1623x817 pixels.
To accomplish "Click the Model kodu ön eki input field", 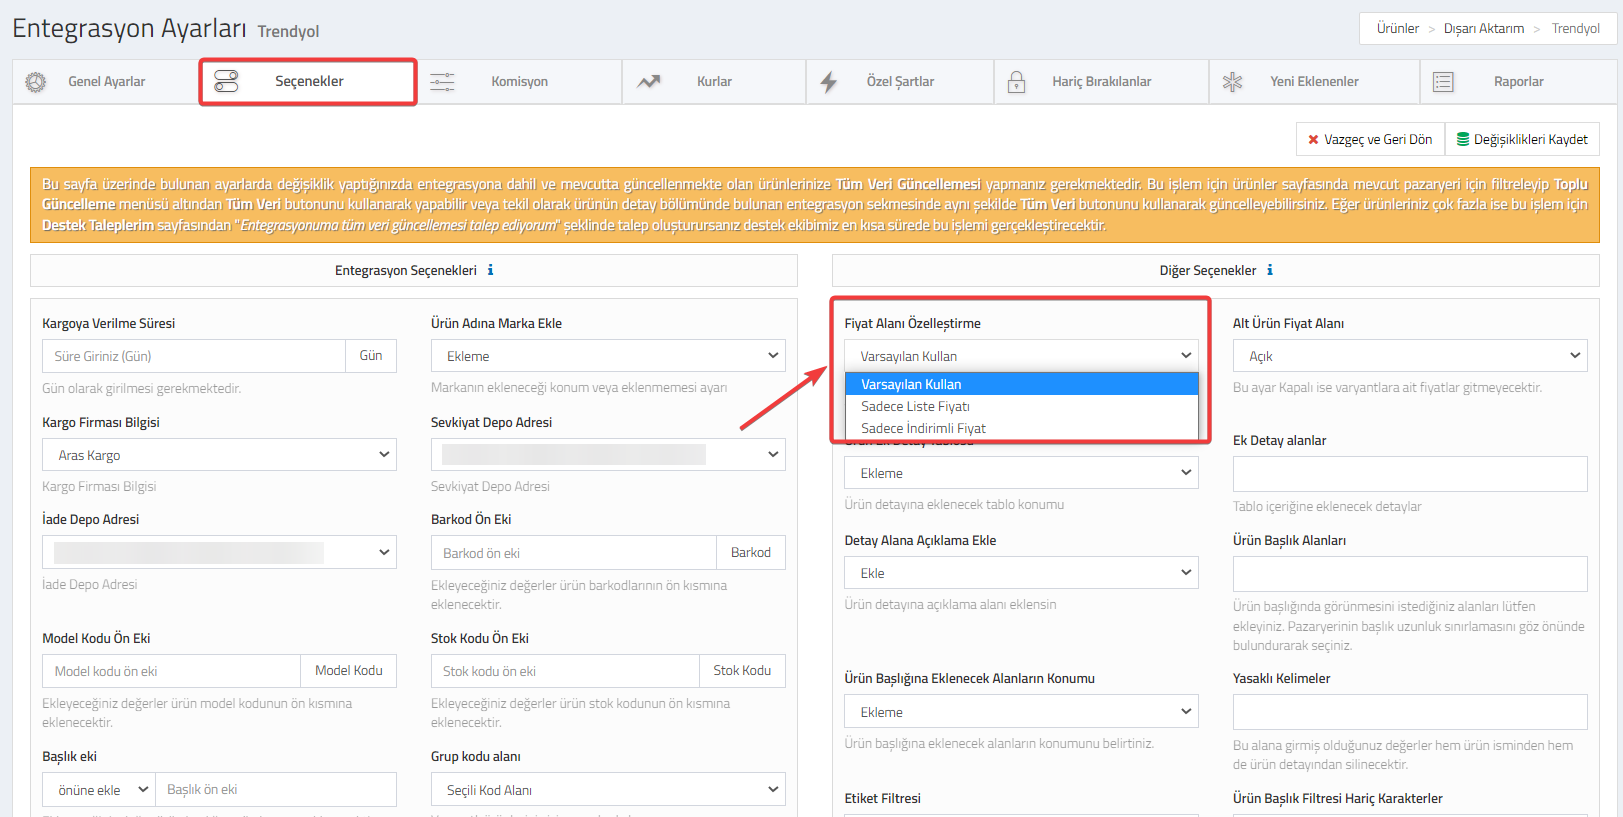I will tap(171, 671).
